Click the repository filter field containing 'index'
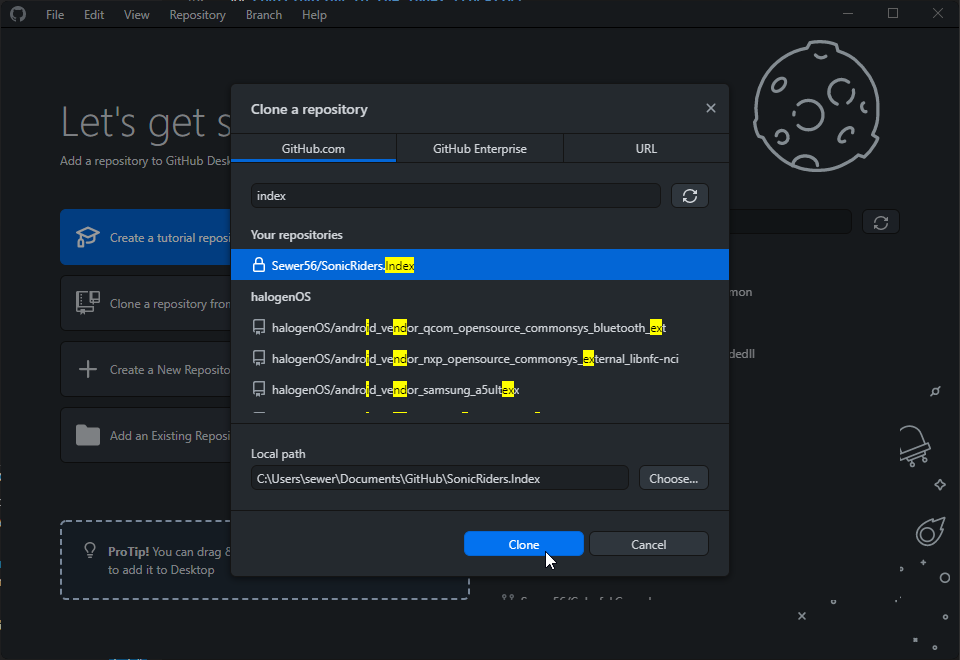Screen dimensions: 960x660 456,196
